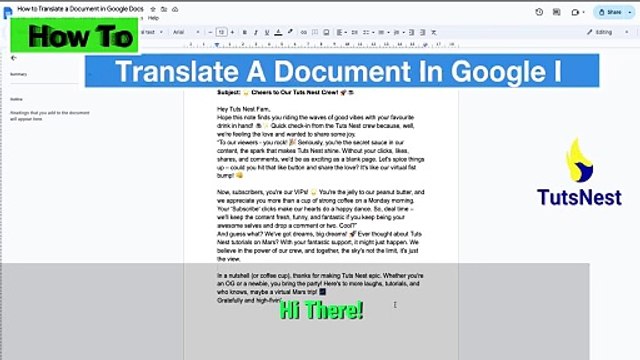640x360 pixels.
Task: Show the comments history icon
Action: coord(556,12)
